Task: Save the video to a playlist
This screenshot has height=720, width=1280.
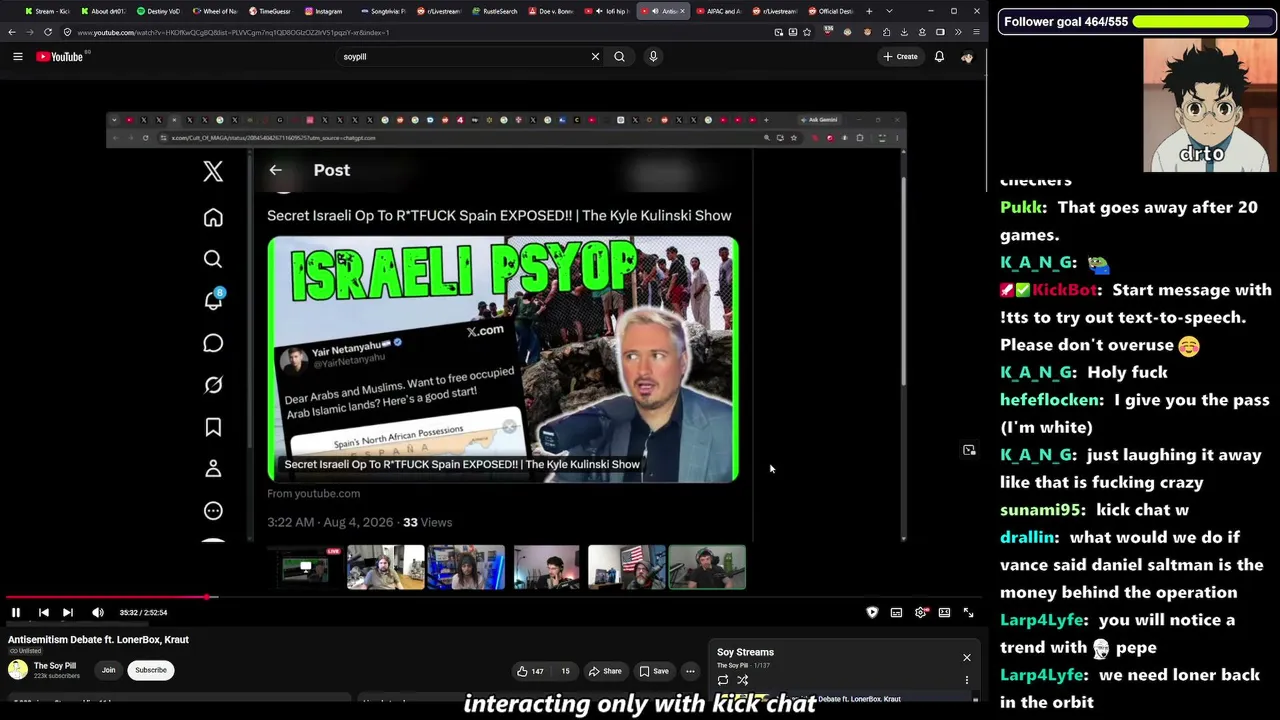Action: (654, 671)
